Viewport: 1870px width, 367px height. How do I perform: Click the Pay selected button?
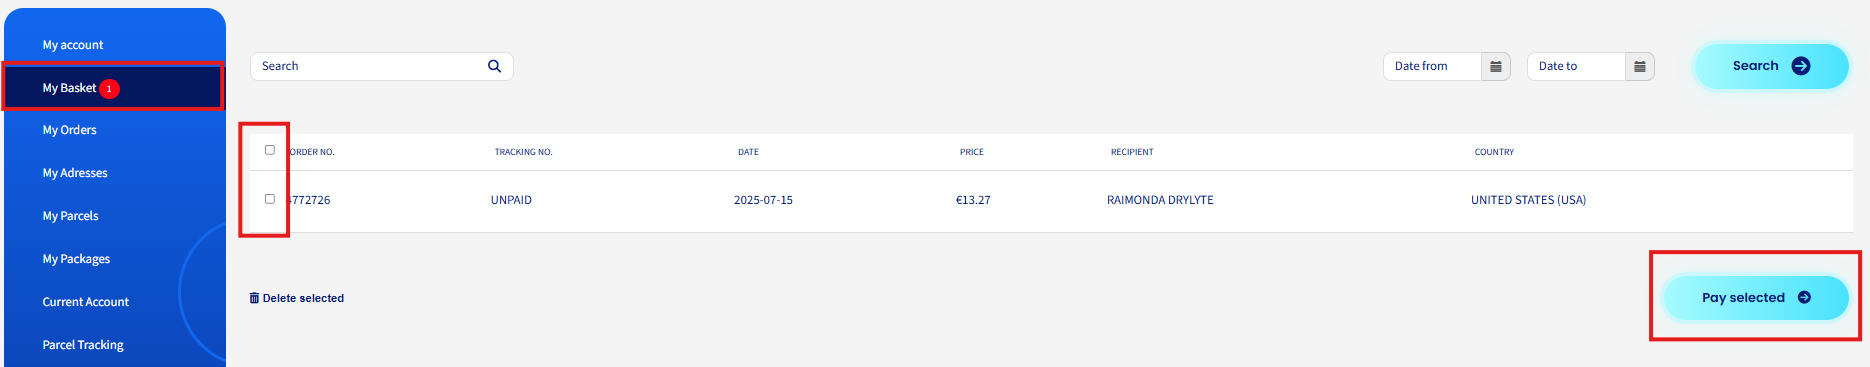click(x=1756, y=298)
